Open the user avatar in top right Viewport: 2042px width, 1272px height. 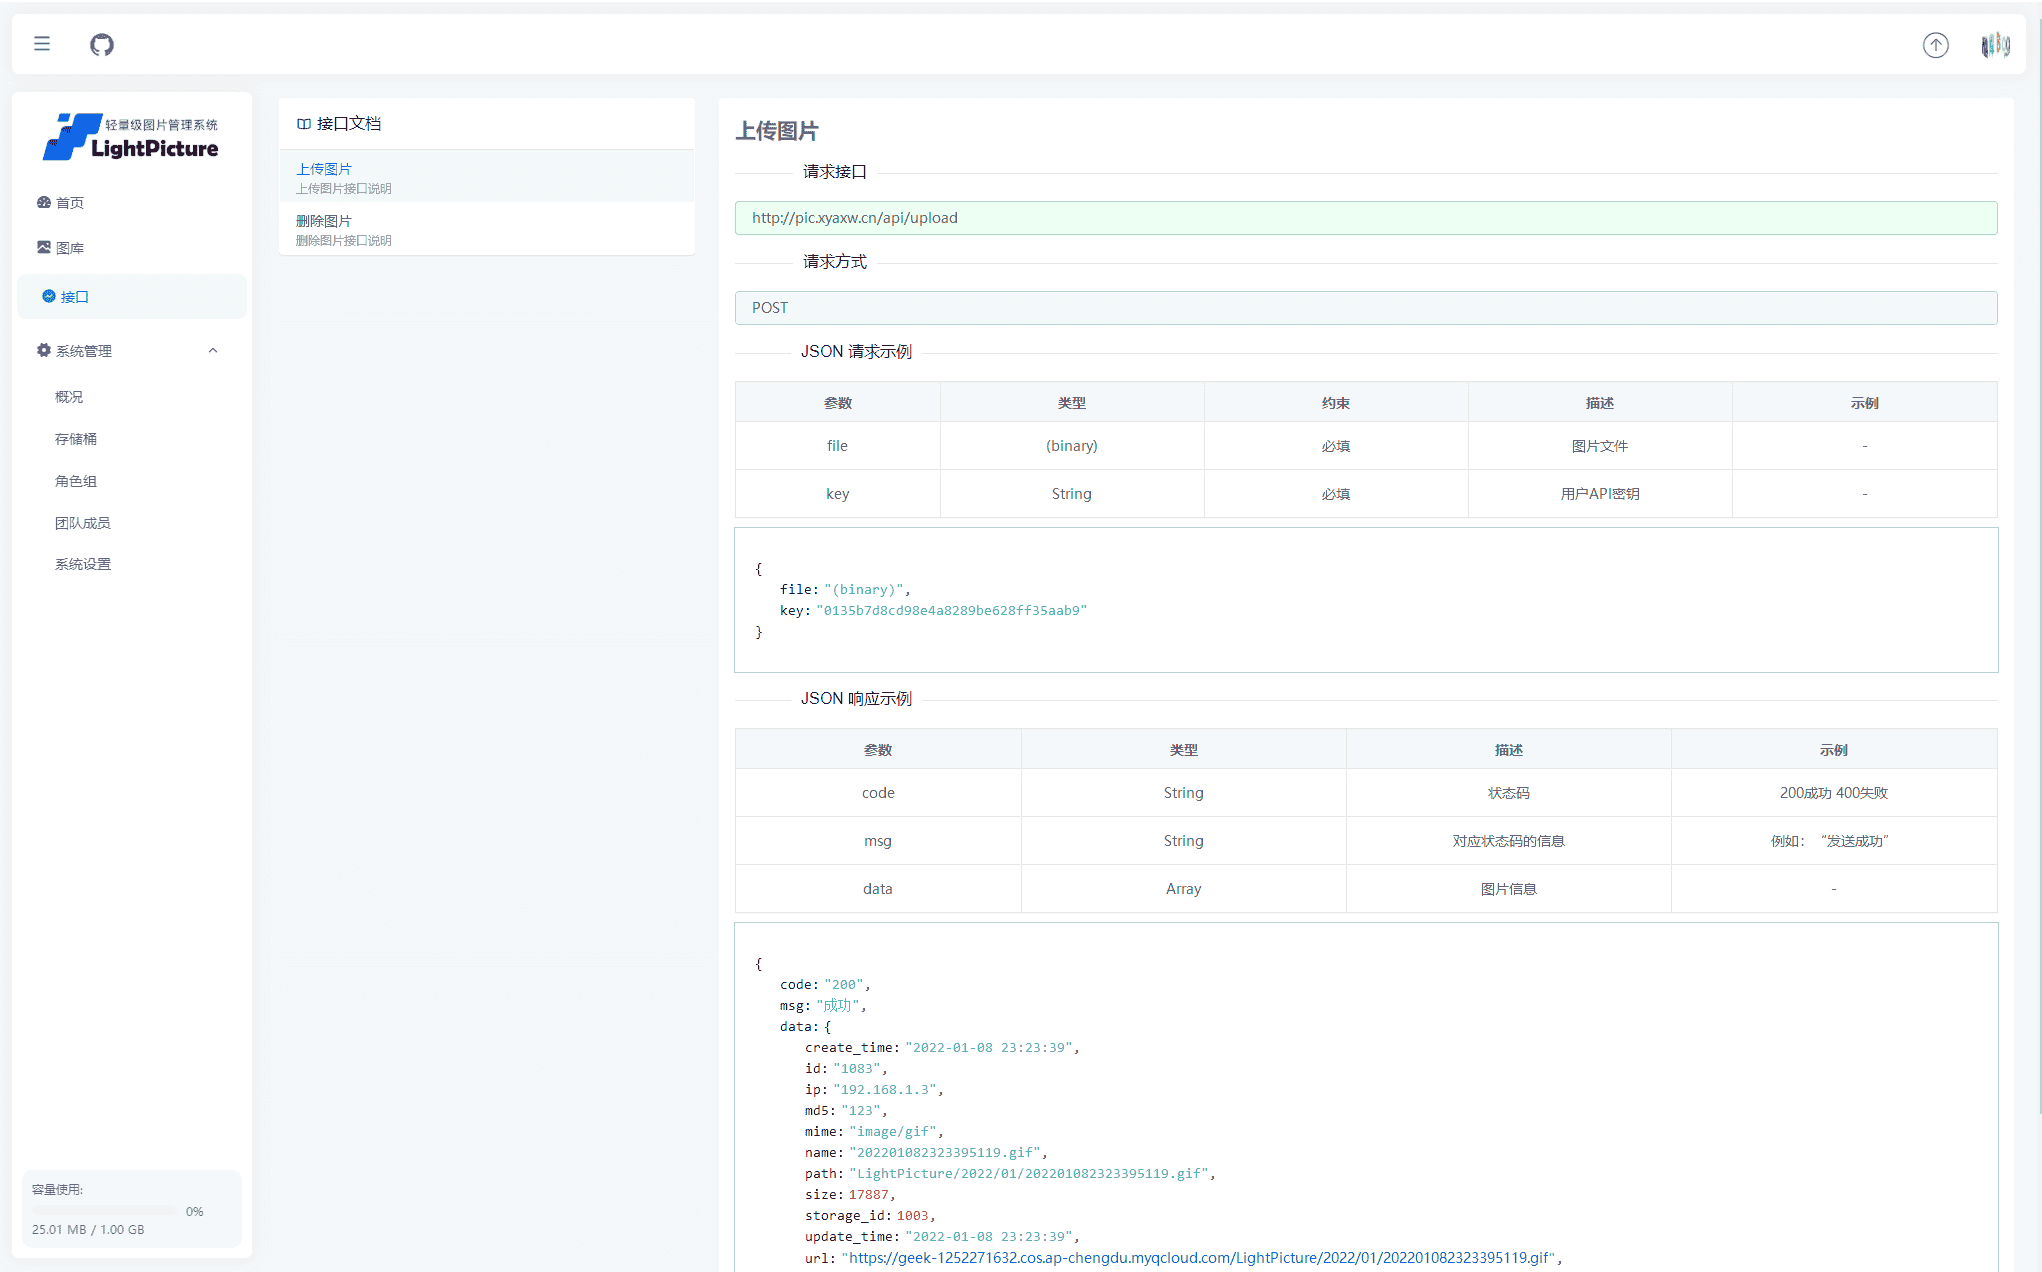coord(1995,45)
